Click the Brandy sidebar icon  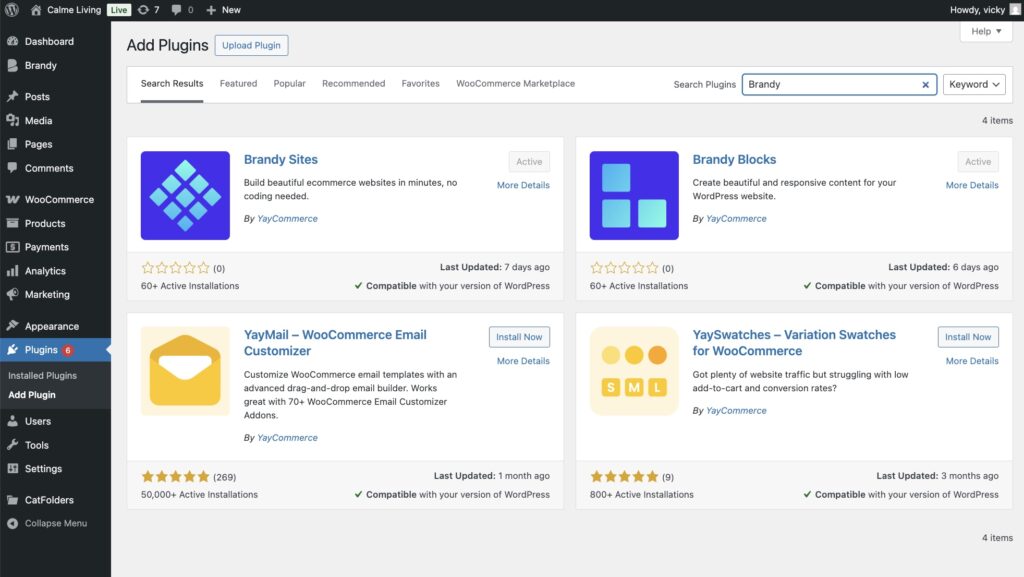coord(12,65)
